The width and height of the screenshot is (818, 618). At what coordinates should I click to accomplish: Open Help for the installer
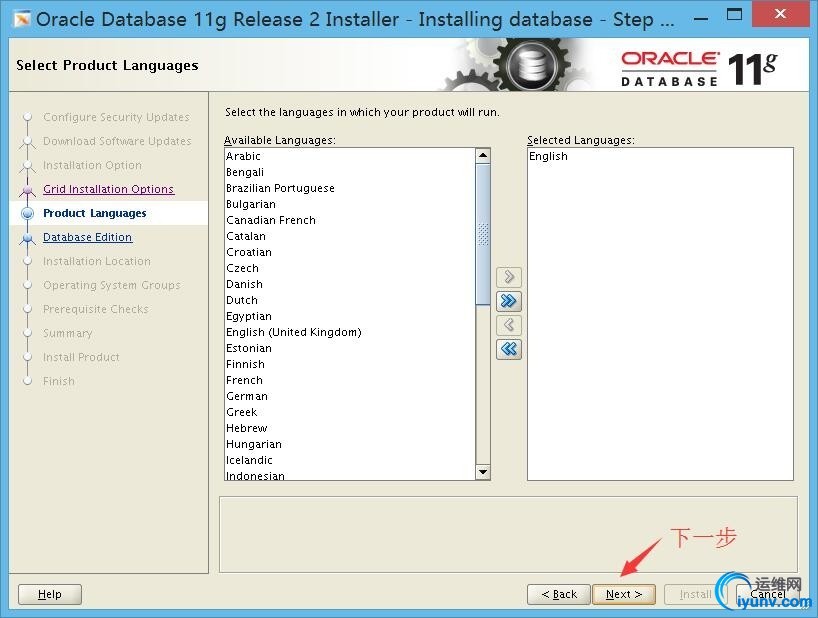(50, 594)
